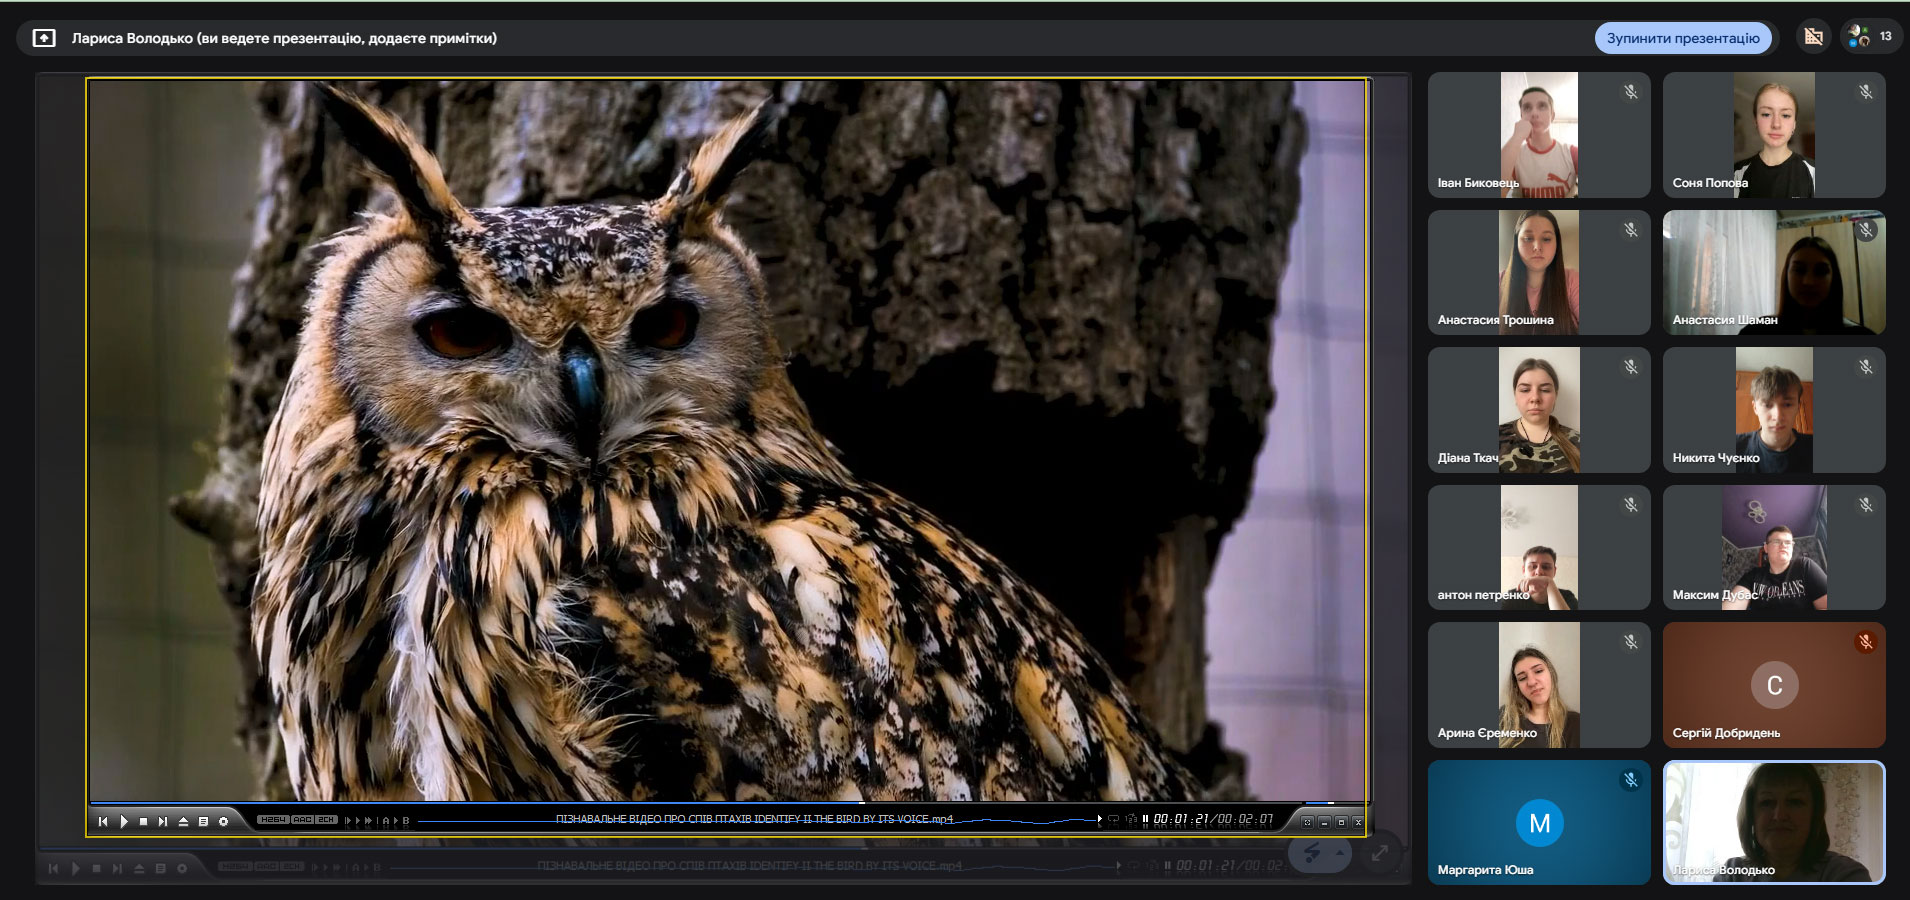Screen dimensions: 1910x900
Task: Skip to previous track in the player
Action: 103,821
